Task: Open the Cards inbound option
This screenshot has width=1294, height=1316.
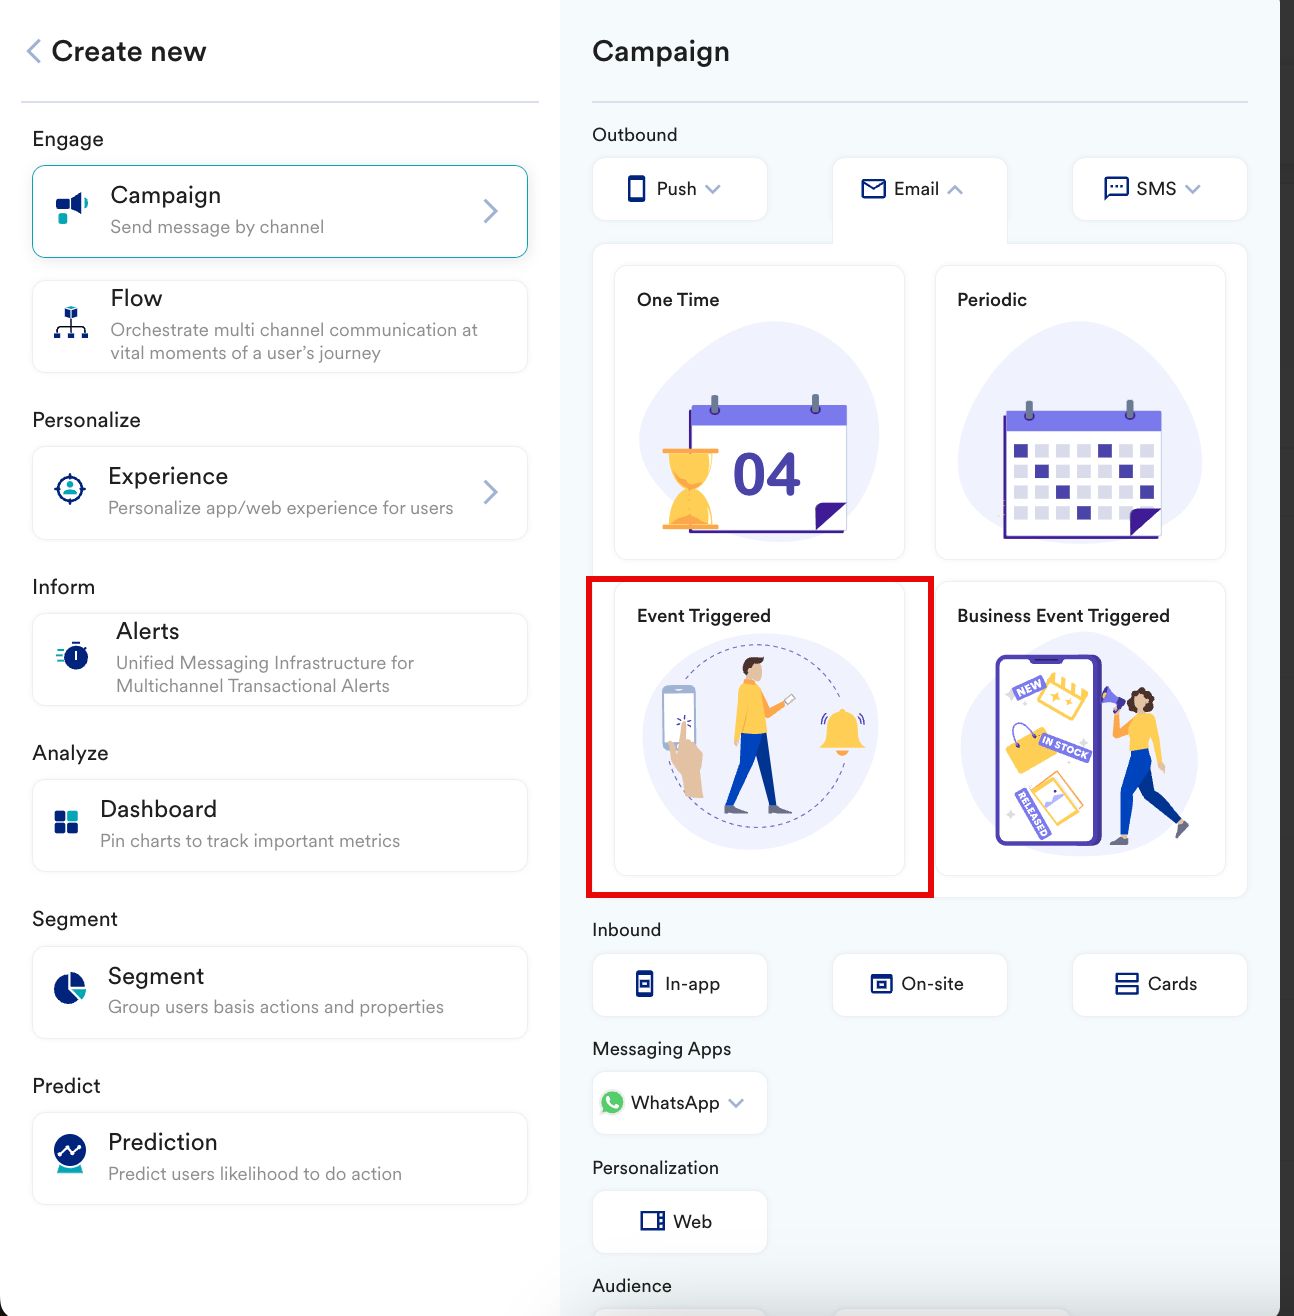Action: point(1160,984)
